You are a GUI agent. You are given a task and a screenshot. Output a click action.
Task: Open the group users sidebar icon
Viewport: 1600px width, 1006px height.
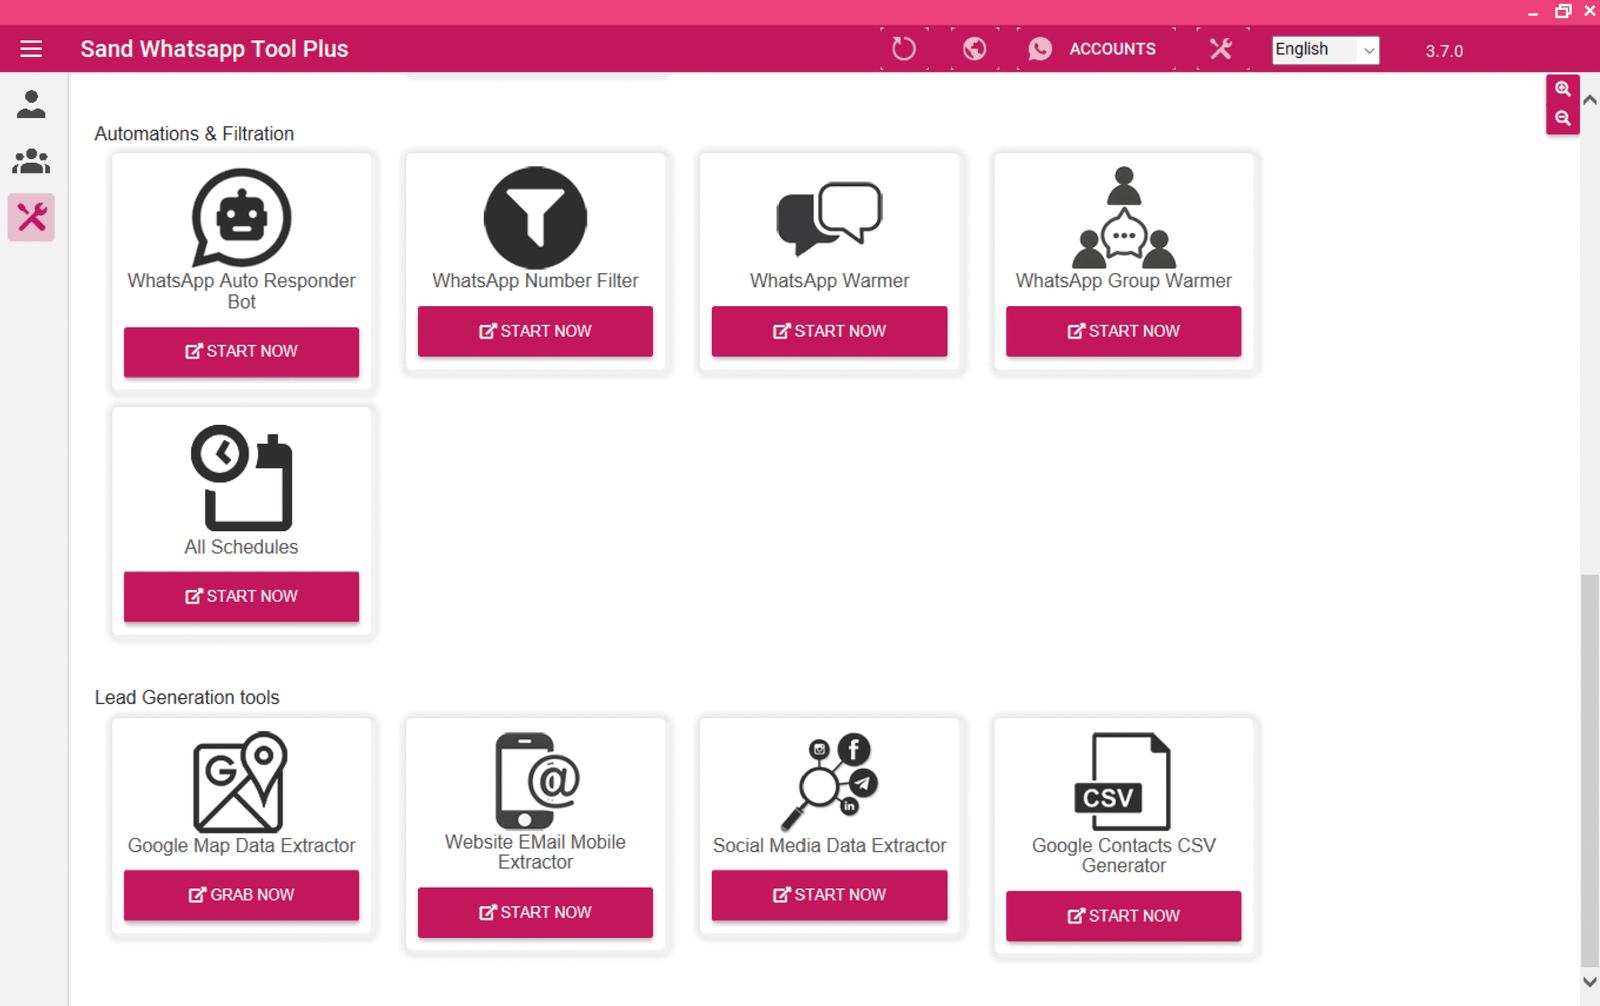click(31, 161)
